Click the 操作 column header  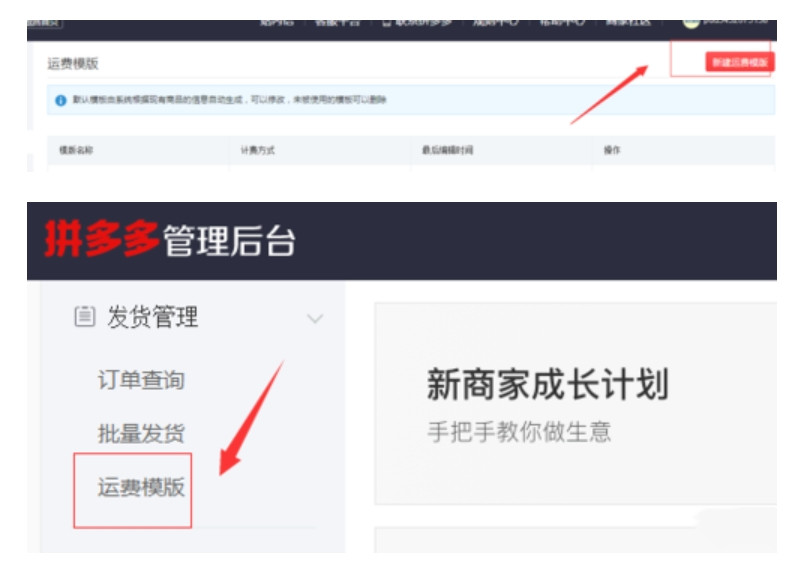612,150
